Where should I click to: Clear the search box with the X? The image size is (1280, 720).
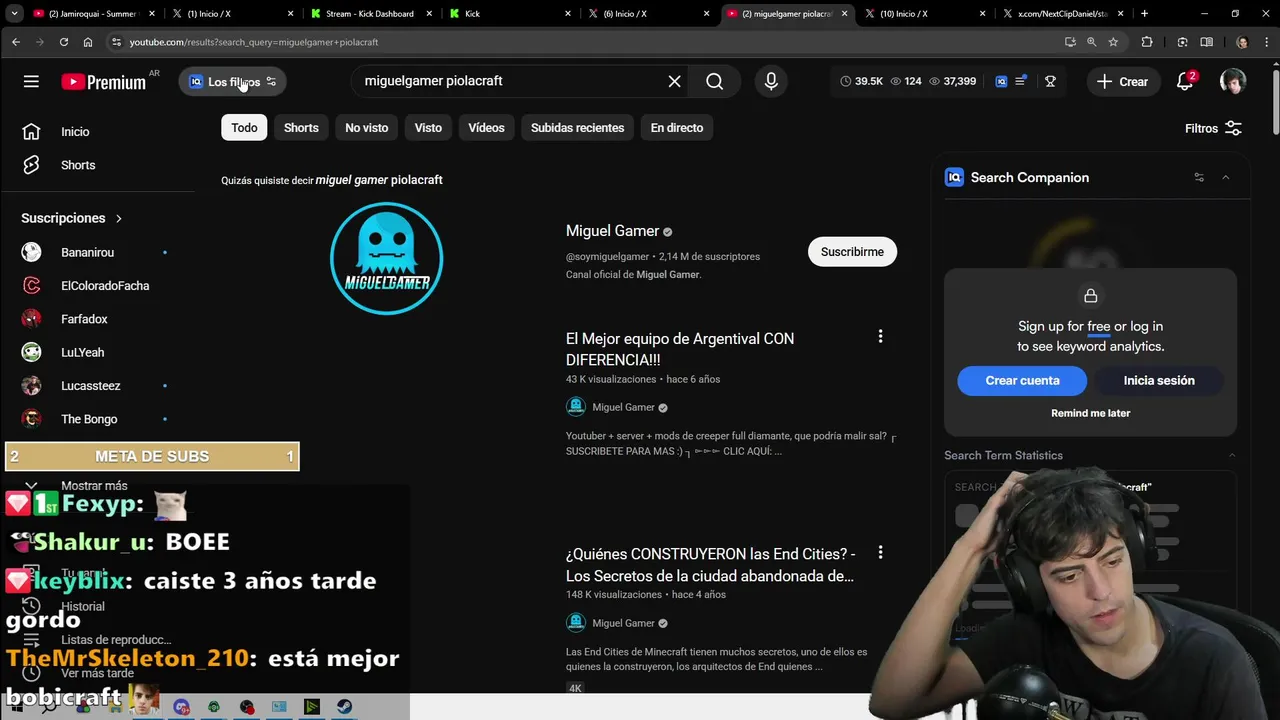(675, 81)
